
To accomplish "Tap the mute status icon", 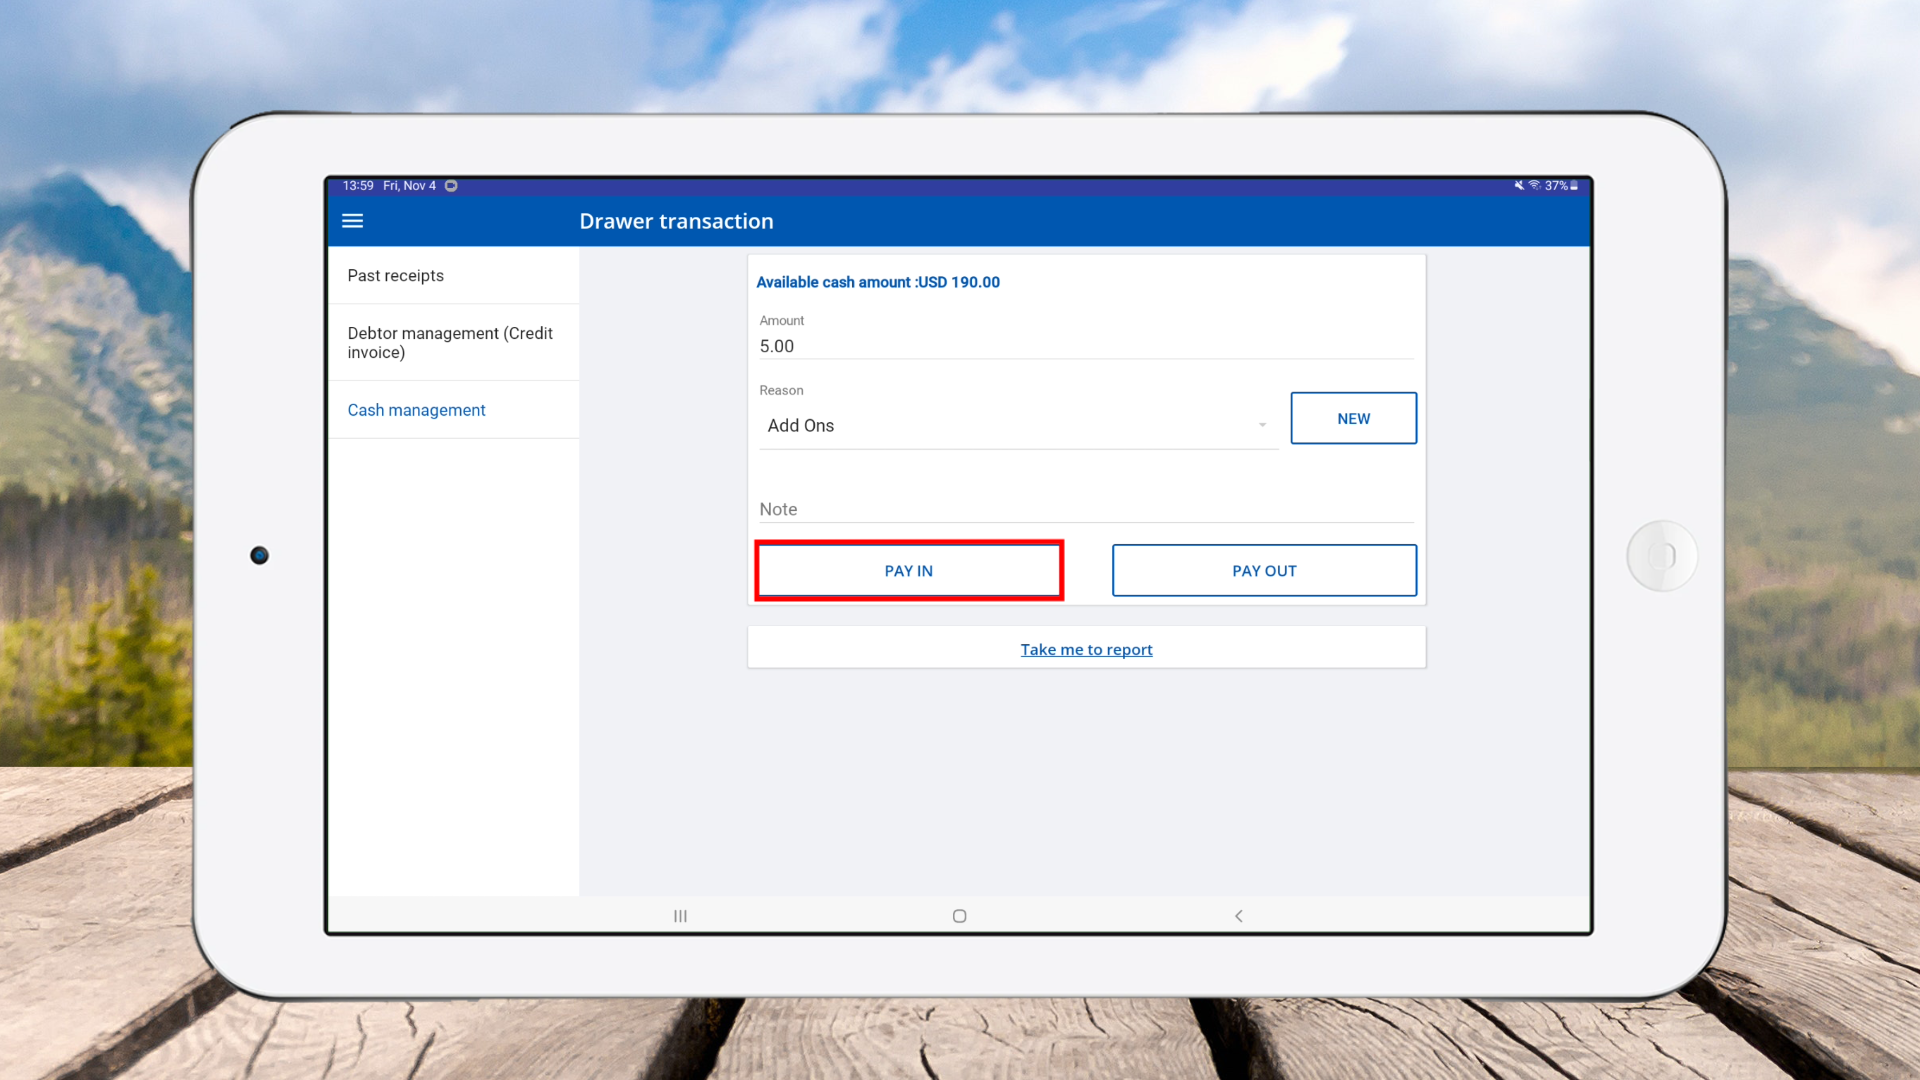I will click(x=1518, y=186).
